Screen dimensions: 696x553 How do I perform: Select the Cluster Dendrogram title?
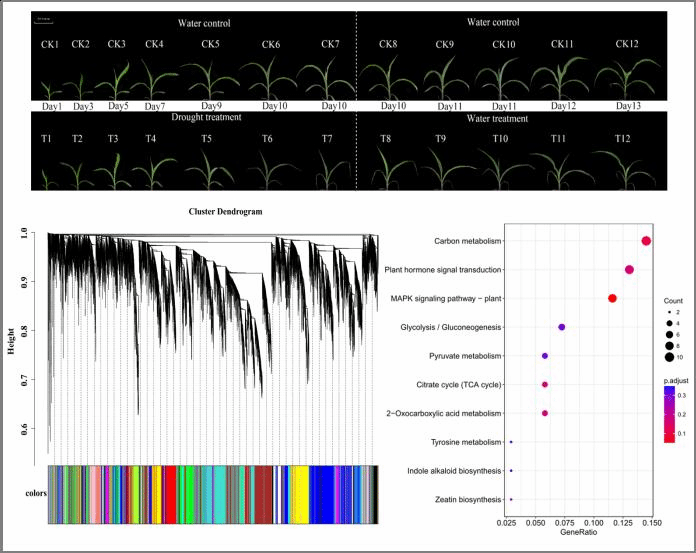click(x=224, y=212)
